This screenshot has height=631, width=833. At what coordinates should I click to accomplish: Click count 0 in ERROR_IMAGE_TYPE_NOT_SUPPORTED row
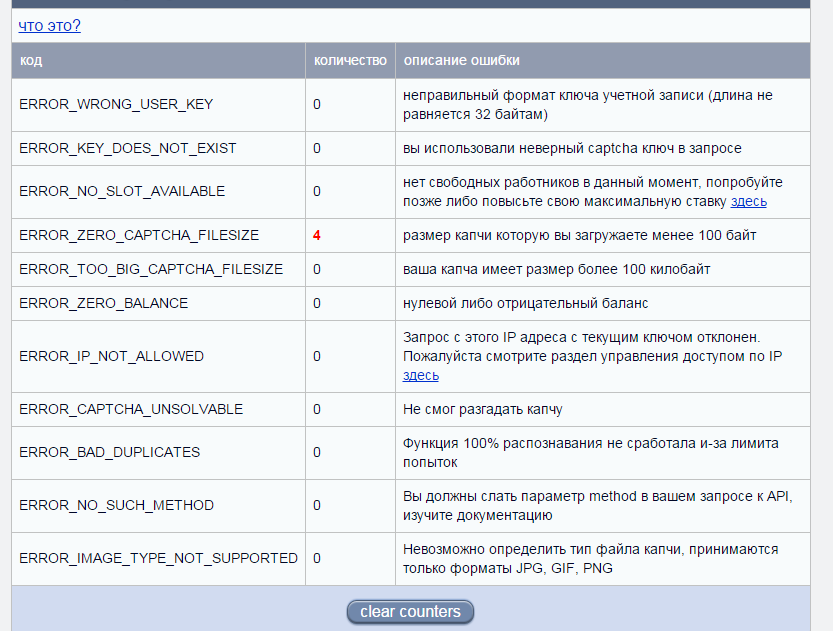317,558
